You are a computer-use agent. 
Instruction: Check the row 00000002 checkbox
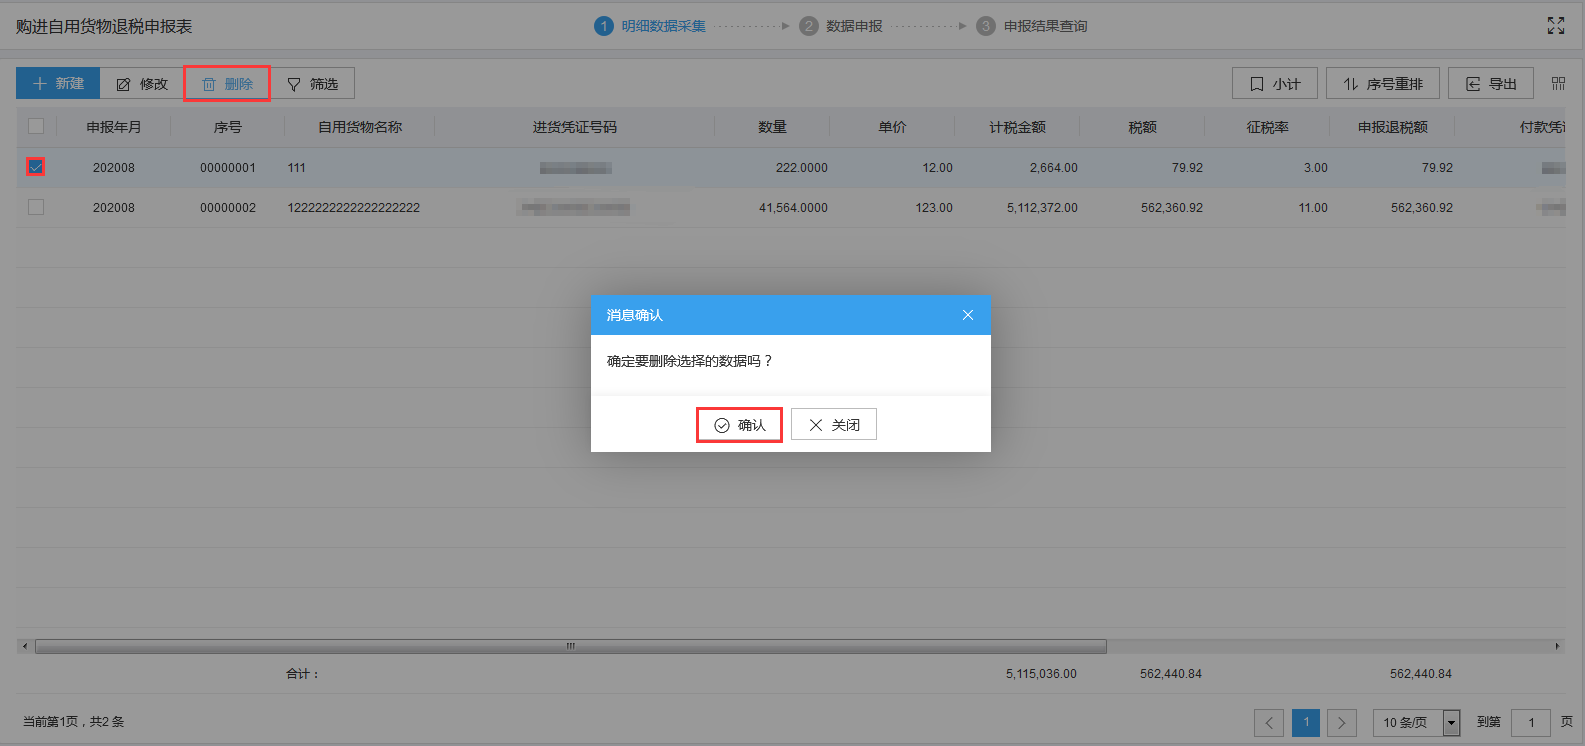click(36, 207)
